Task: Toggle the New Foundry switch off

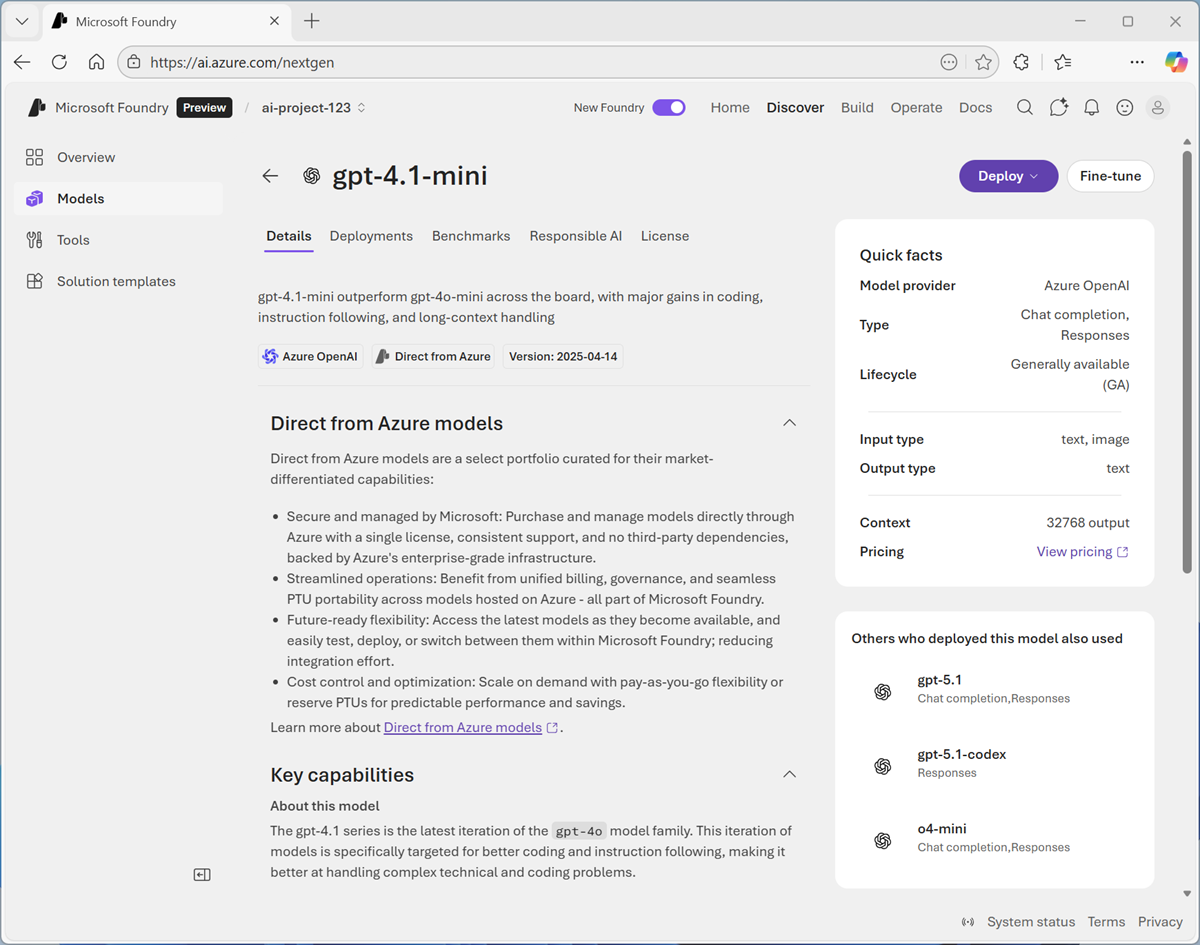Action: click(x=668, y=107)
